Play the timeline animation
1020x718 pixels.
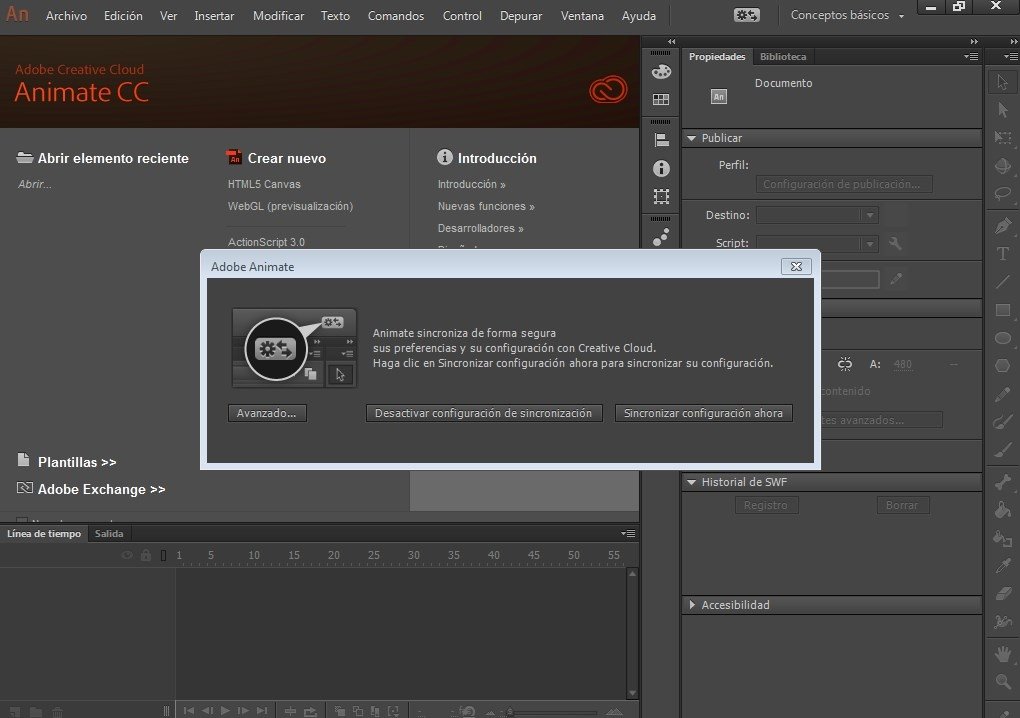(225, 711)
